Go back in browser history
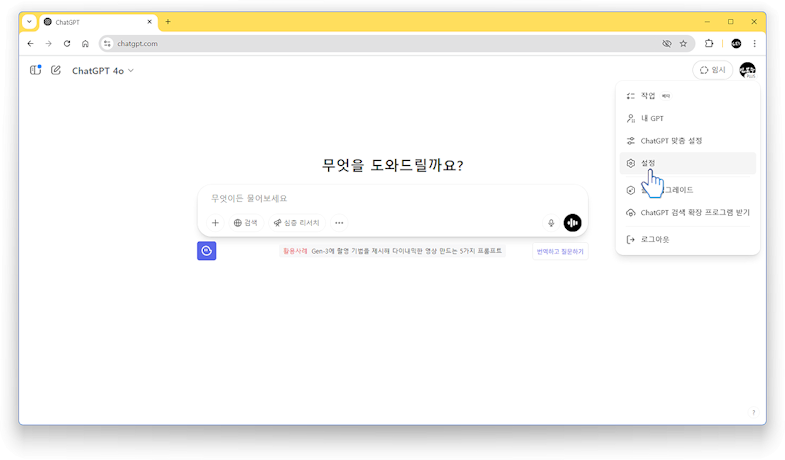 tap(31, 44)
